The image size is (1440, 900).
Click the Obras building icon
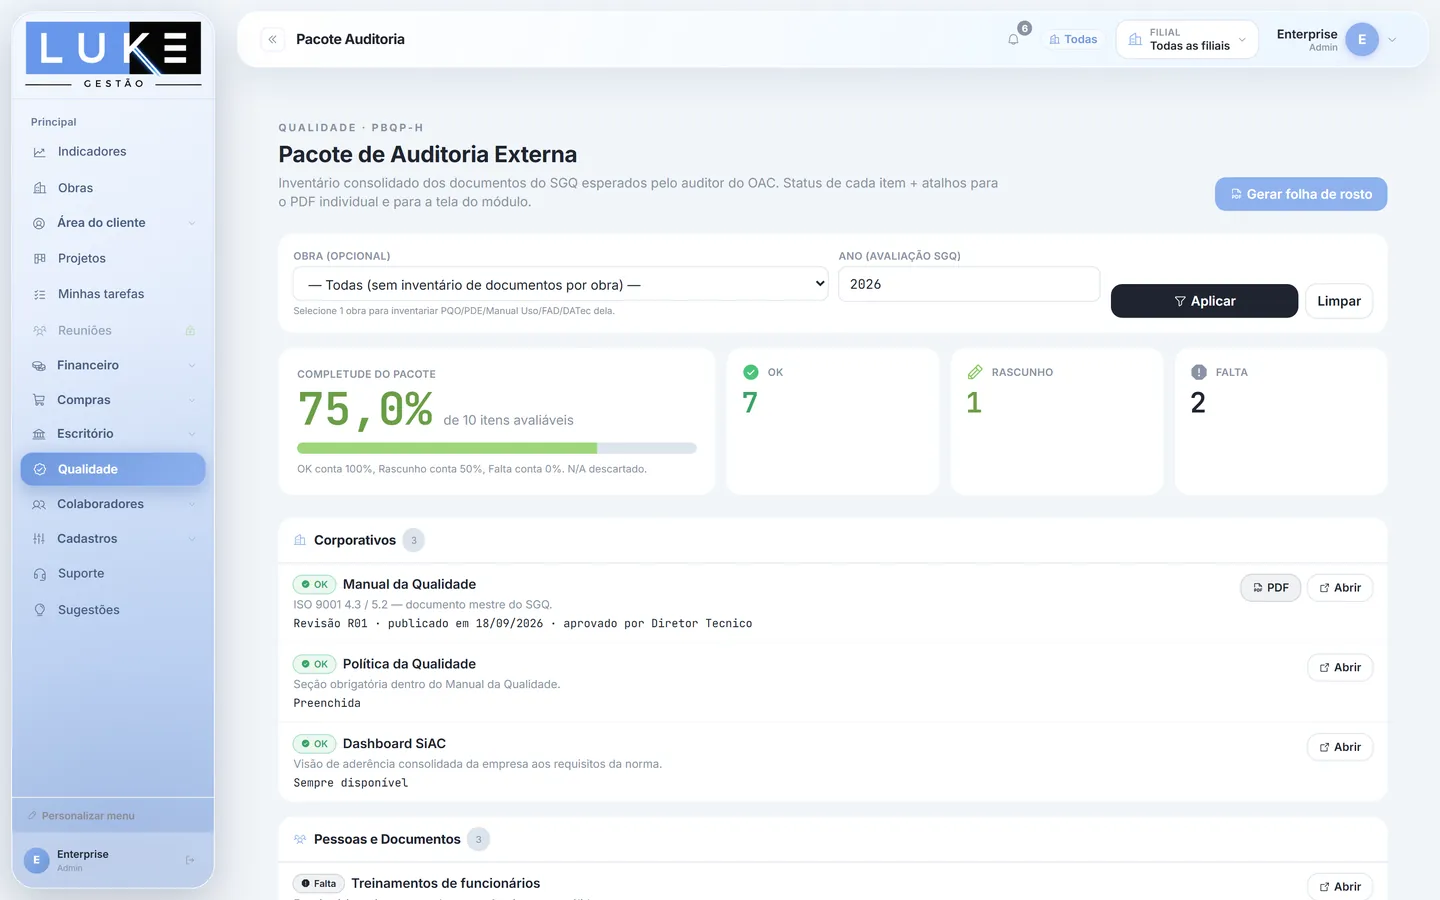tap(40, 188)
